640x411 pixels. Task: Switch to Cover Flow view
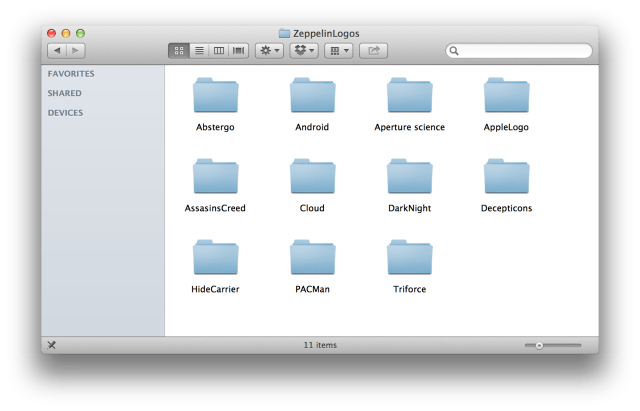coord(238,51)
